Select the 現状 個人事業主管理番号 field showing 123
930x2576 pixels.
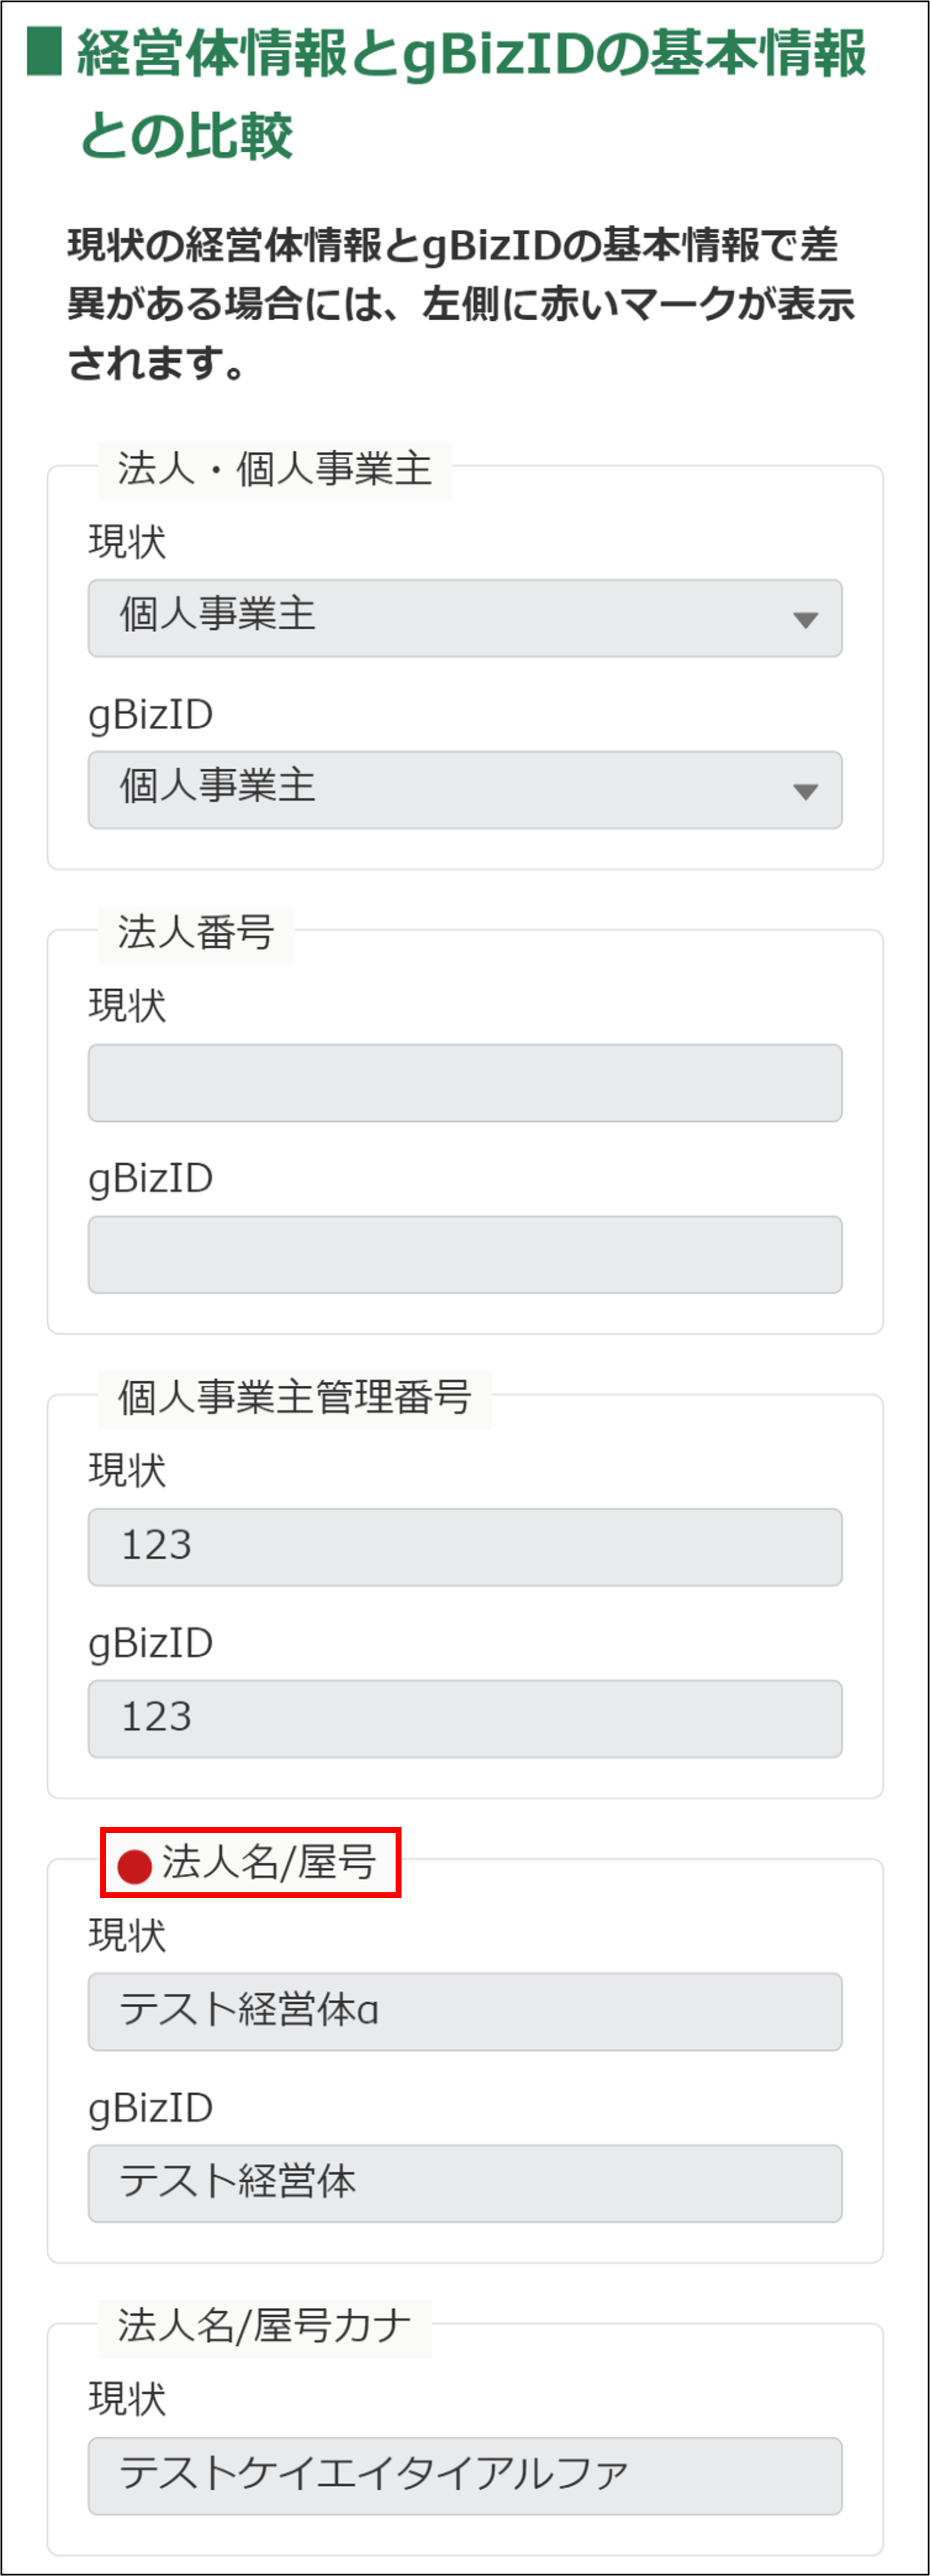tap(465, 1547)
